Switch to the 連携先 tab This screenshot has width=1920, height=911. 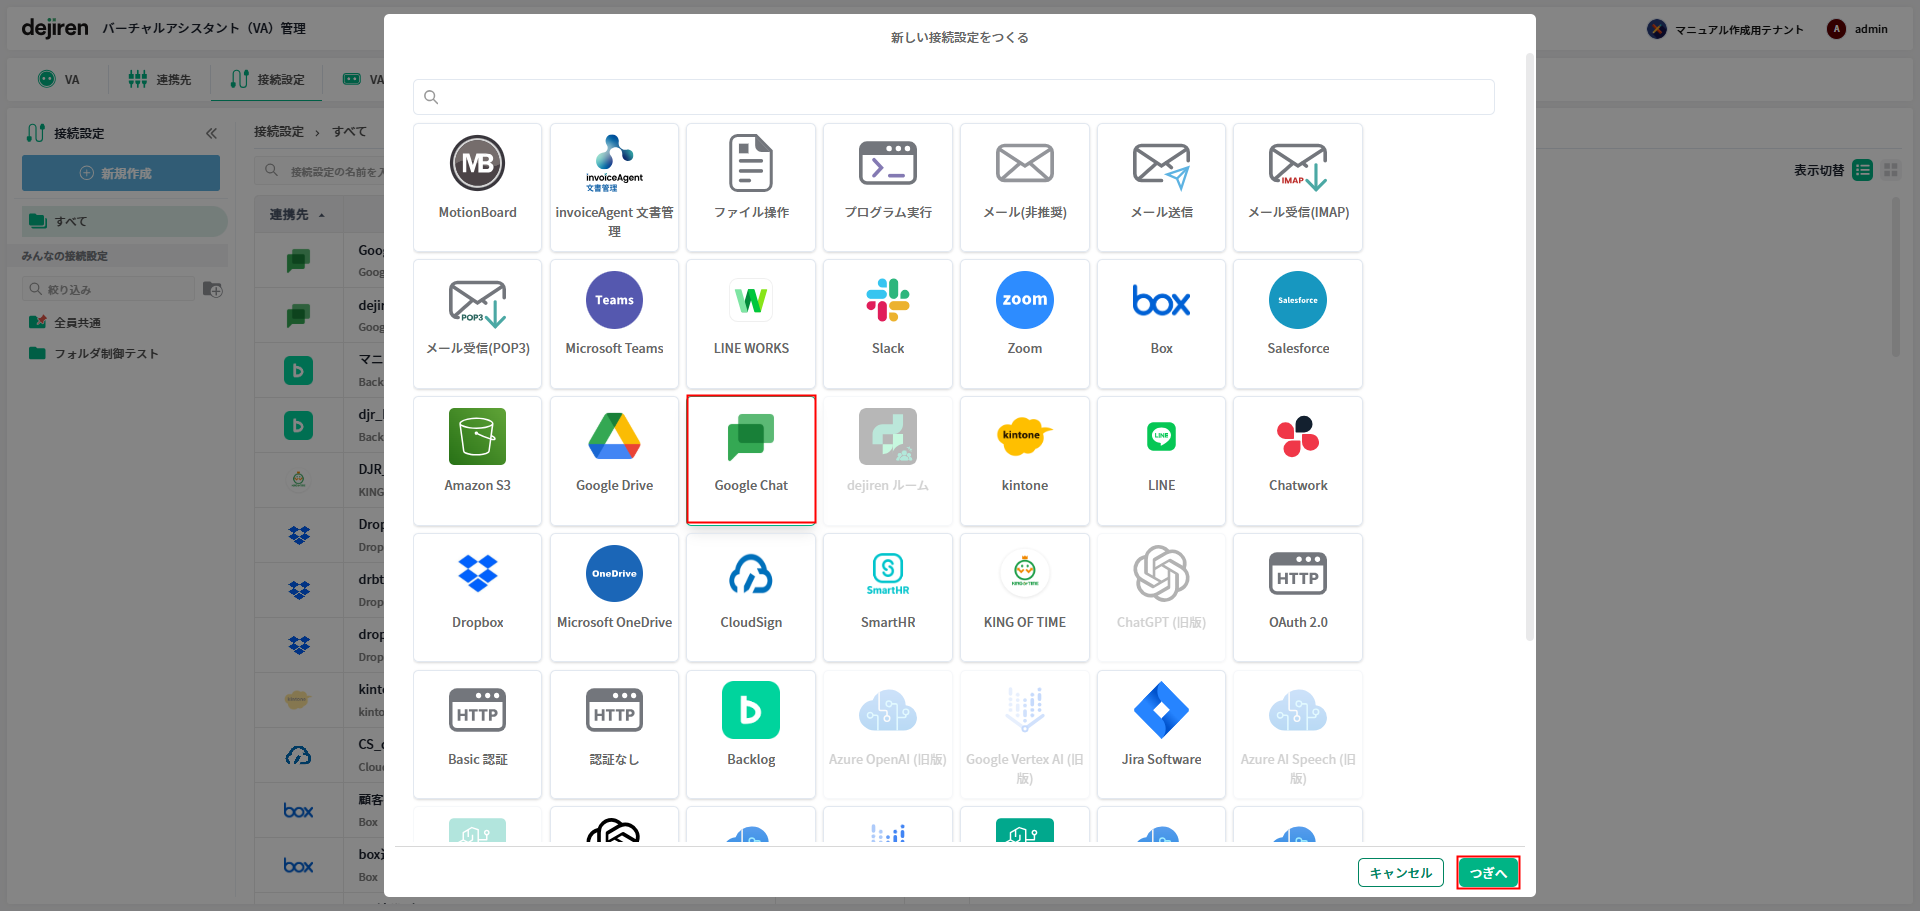tap(160, 79)
